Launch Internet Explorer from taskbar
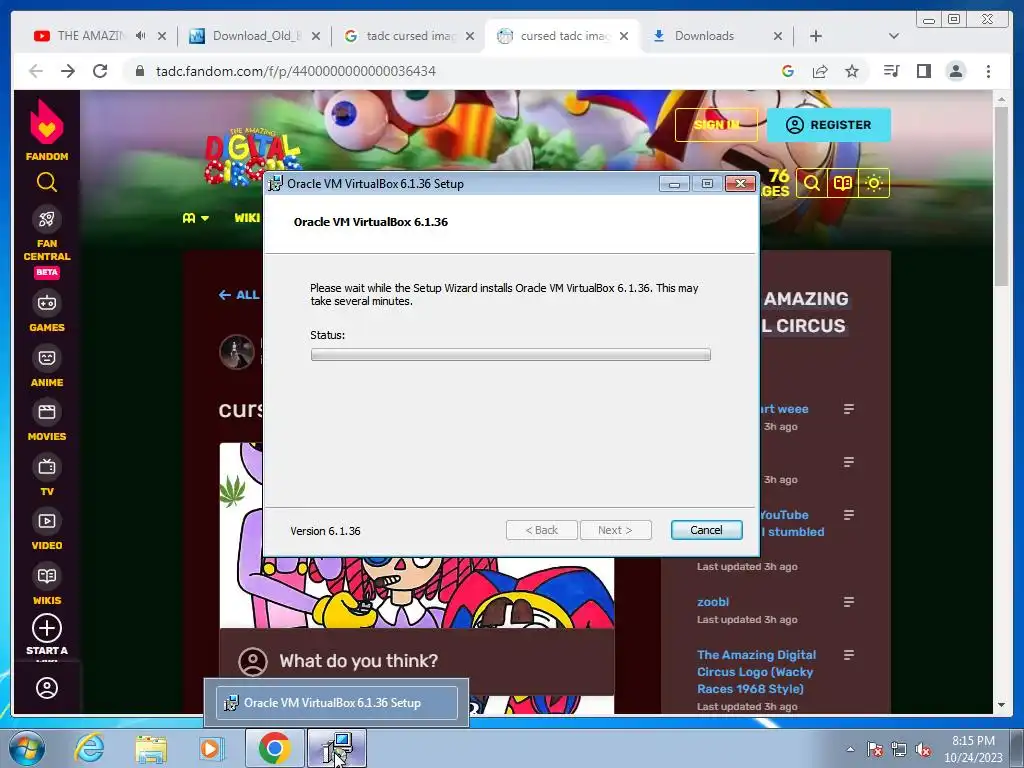The image size is (1024, 768). (89, 748)
